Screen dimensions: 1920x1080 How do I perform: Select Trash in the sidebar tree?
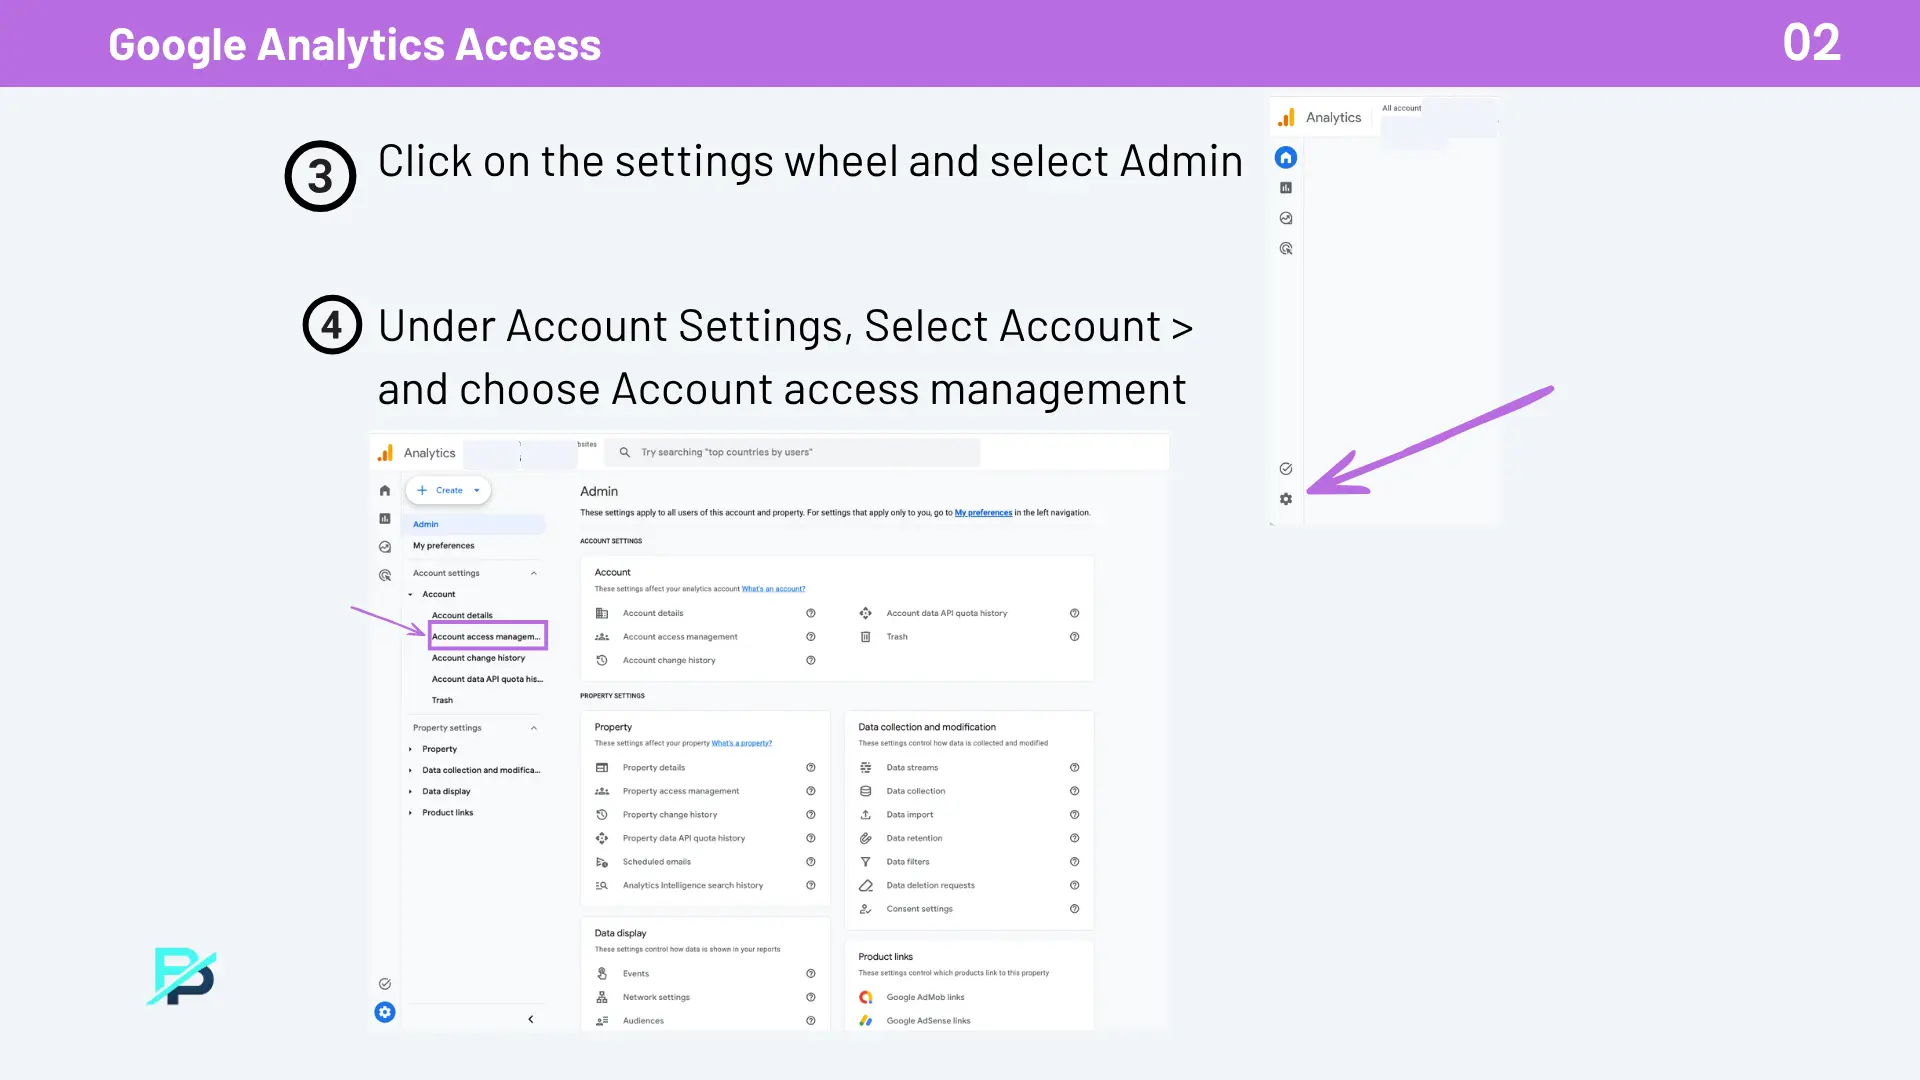(442, 701)
